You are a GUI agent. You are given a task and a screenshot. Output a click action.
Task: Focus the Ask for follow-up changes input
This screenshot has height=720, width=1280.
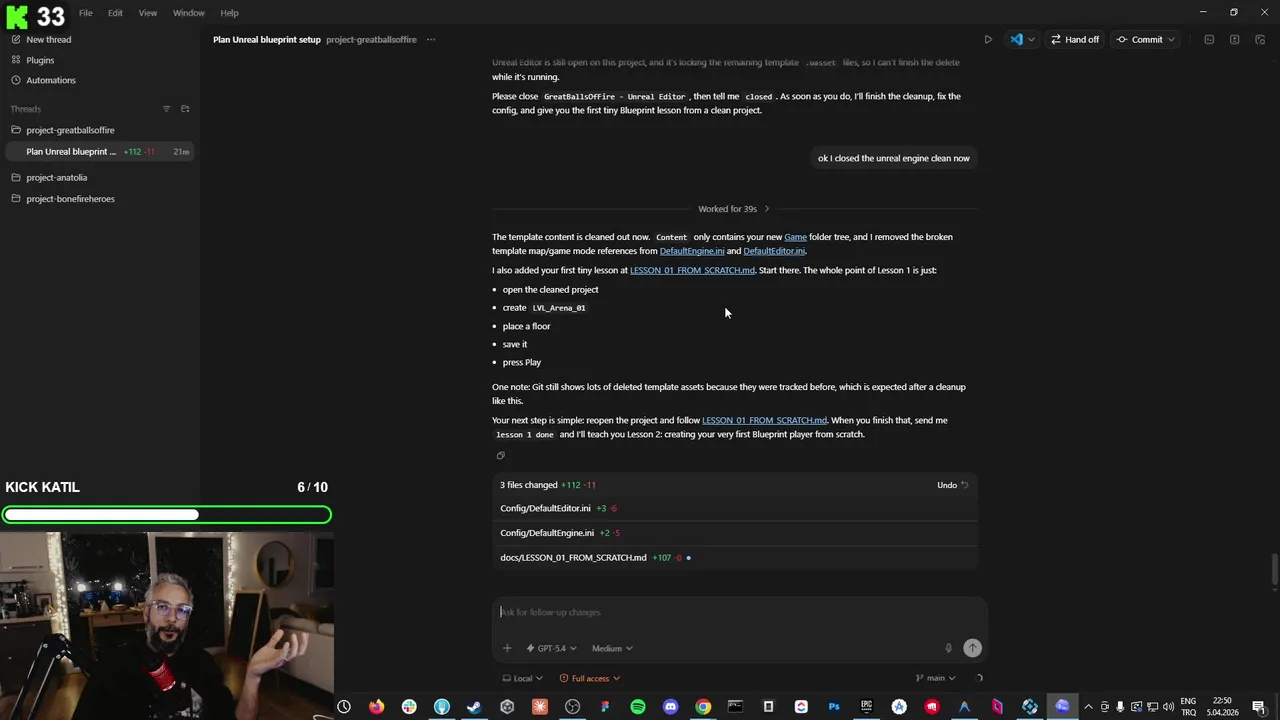(x=739, y=612)
